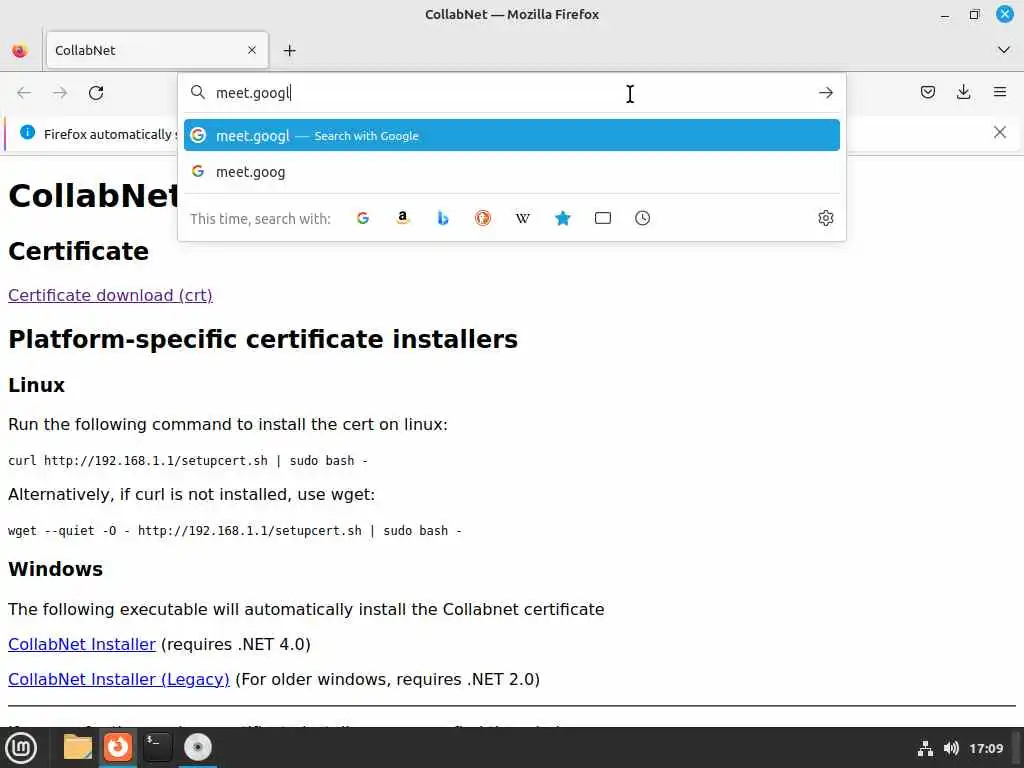Choose the 'meet.goog' suggestion
The width and height of the screenshot is (1024, 768).
pos(511,172)
